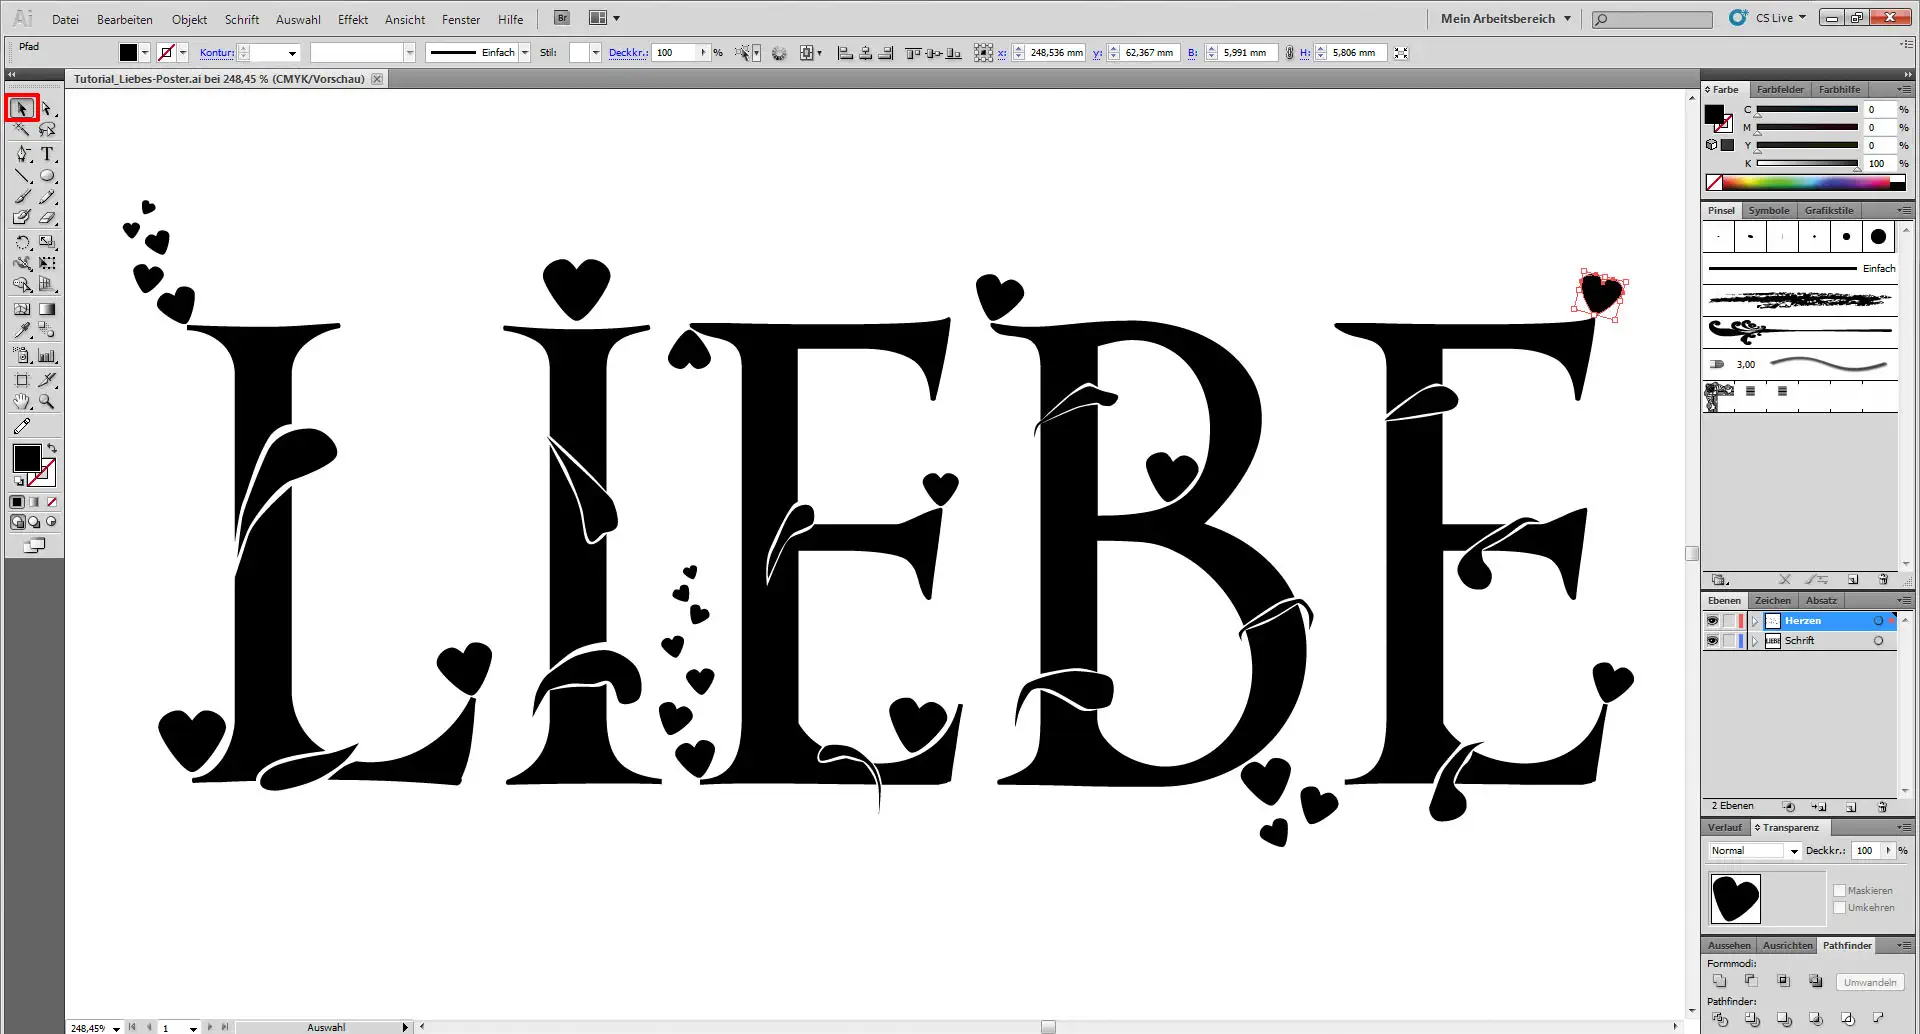The width and height of the screenshot is (1920, 1034).
Task: Click the Unite shape mode in Pathfinder
Action: coord(1721,981)
